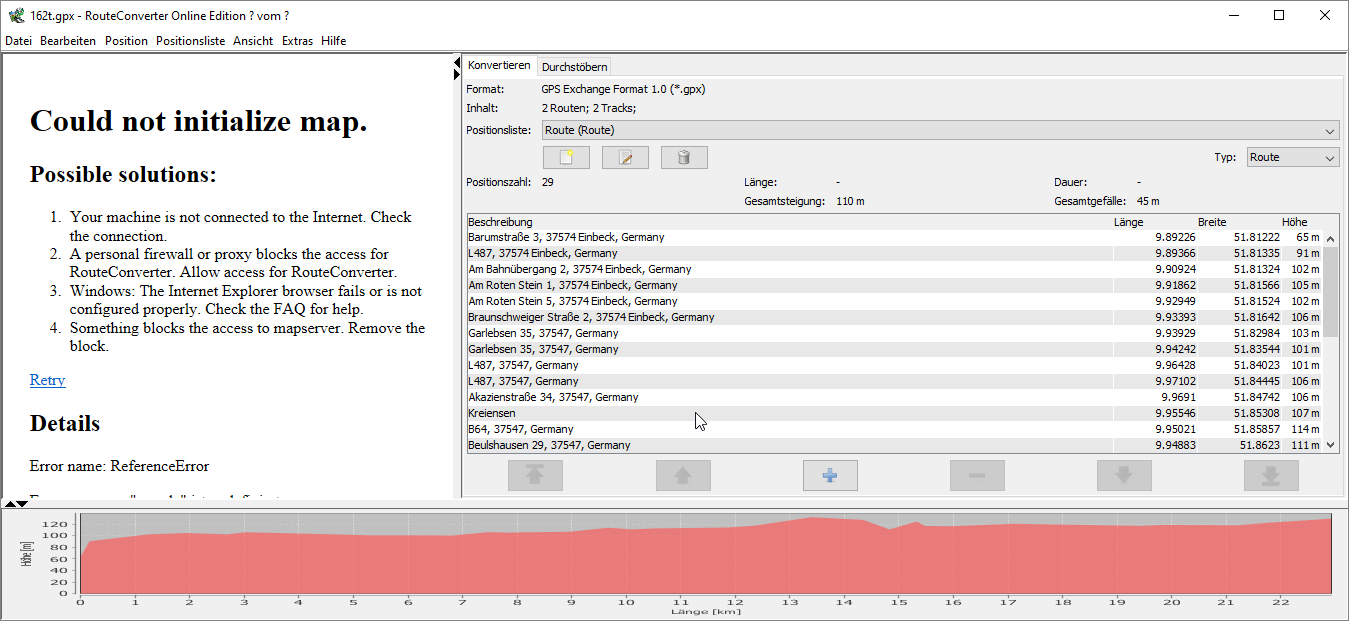This screenshot has height=621, width=1349.
Task: Click the position list scrollbar up arrow
Action: tap(1331, 239)
